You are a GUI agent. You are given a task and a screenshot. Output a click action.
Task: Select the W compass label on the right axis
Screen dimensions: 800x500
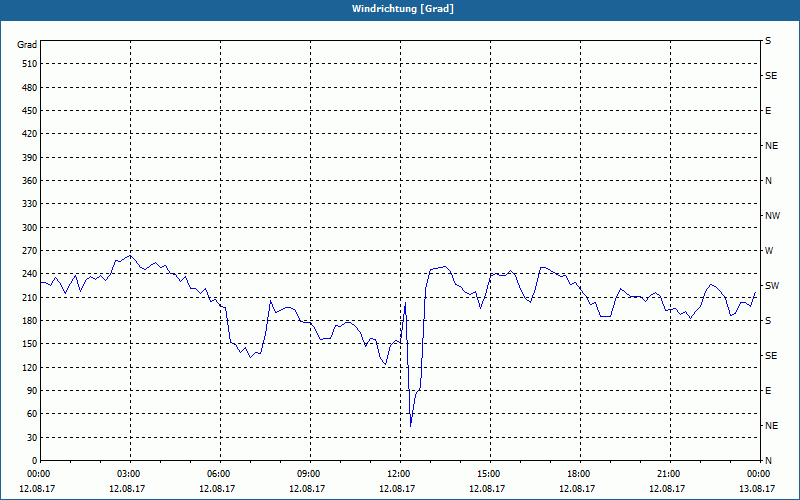[x=769, y=251]
